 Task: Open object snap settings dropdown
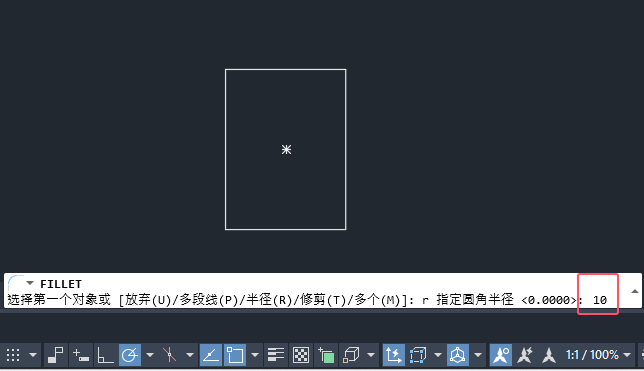[x=255, y=355]
